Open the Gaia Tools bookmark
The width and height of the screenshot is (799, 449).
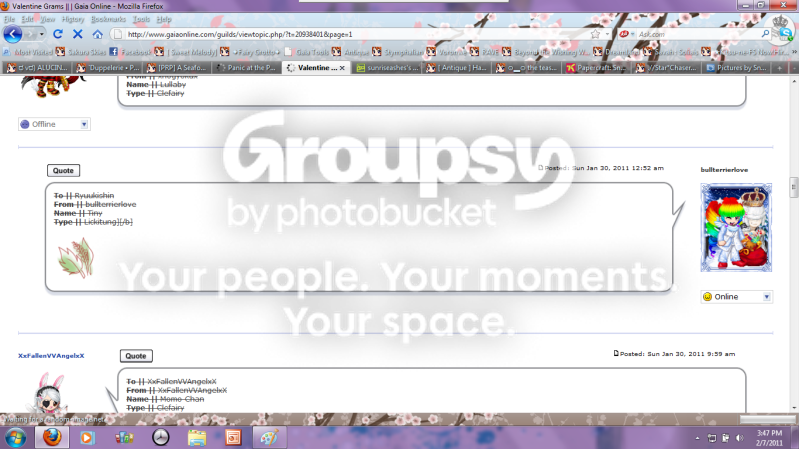(x=307, y=52)
